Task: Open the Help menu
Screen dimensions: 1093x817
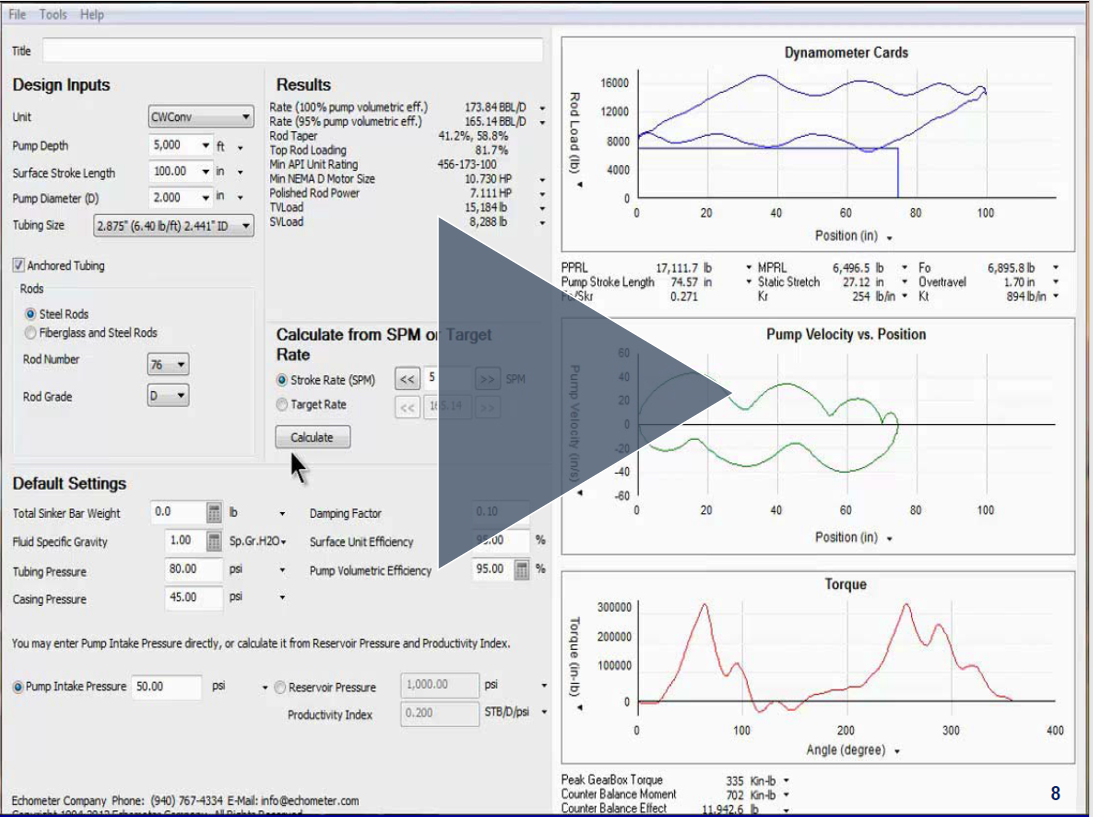Action: tap(91, 14)
